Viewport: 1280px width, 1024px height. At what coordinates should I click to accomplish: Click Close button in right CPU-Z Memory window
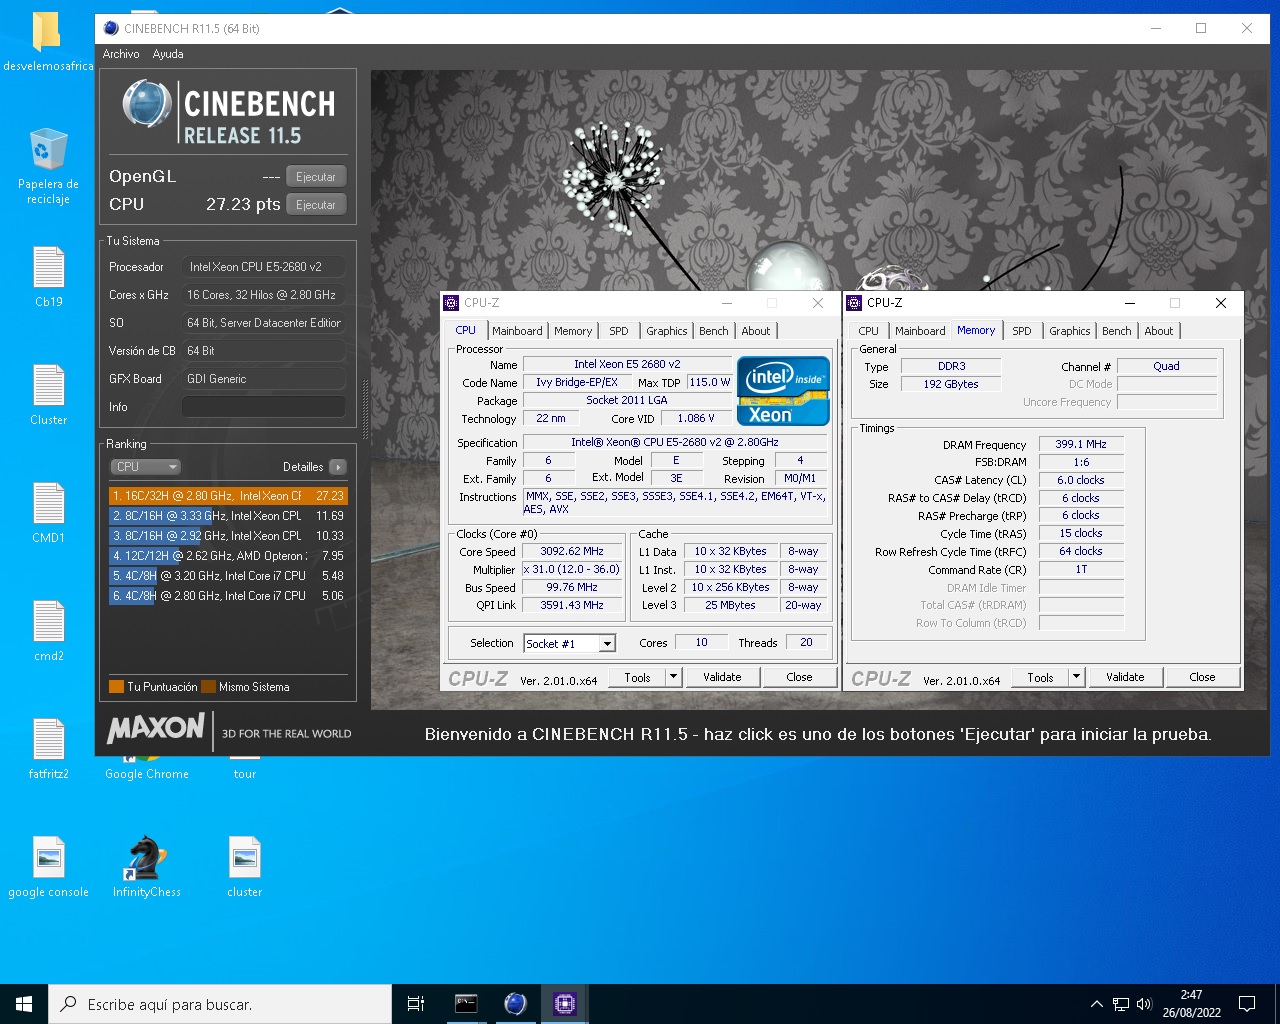coord(1202,677)
